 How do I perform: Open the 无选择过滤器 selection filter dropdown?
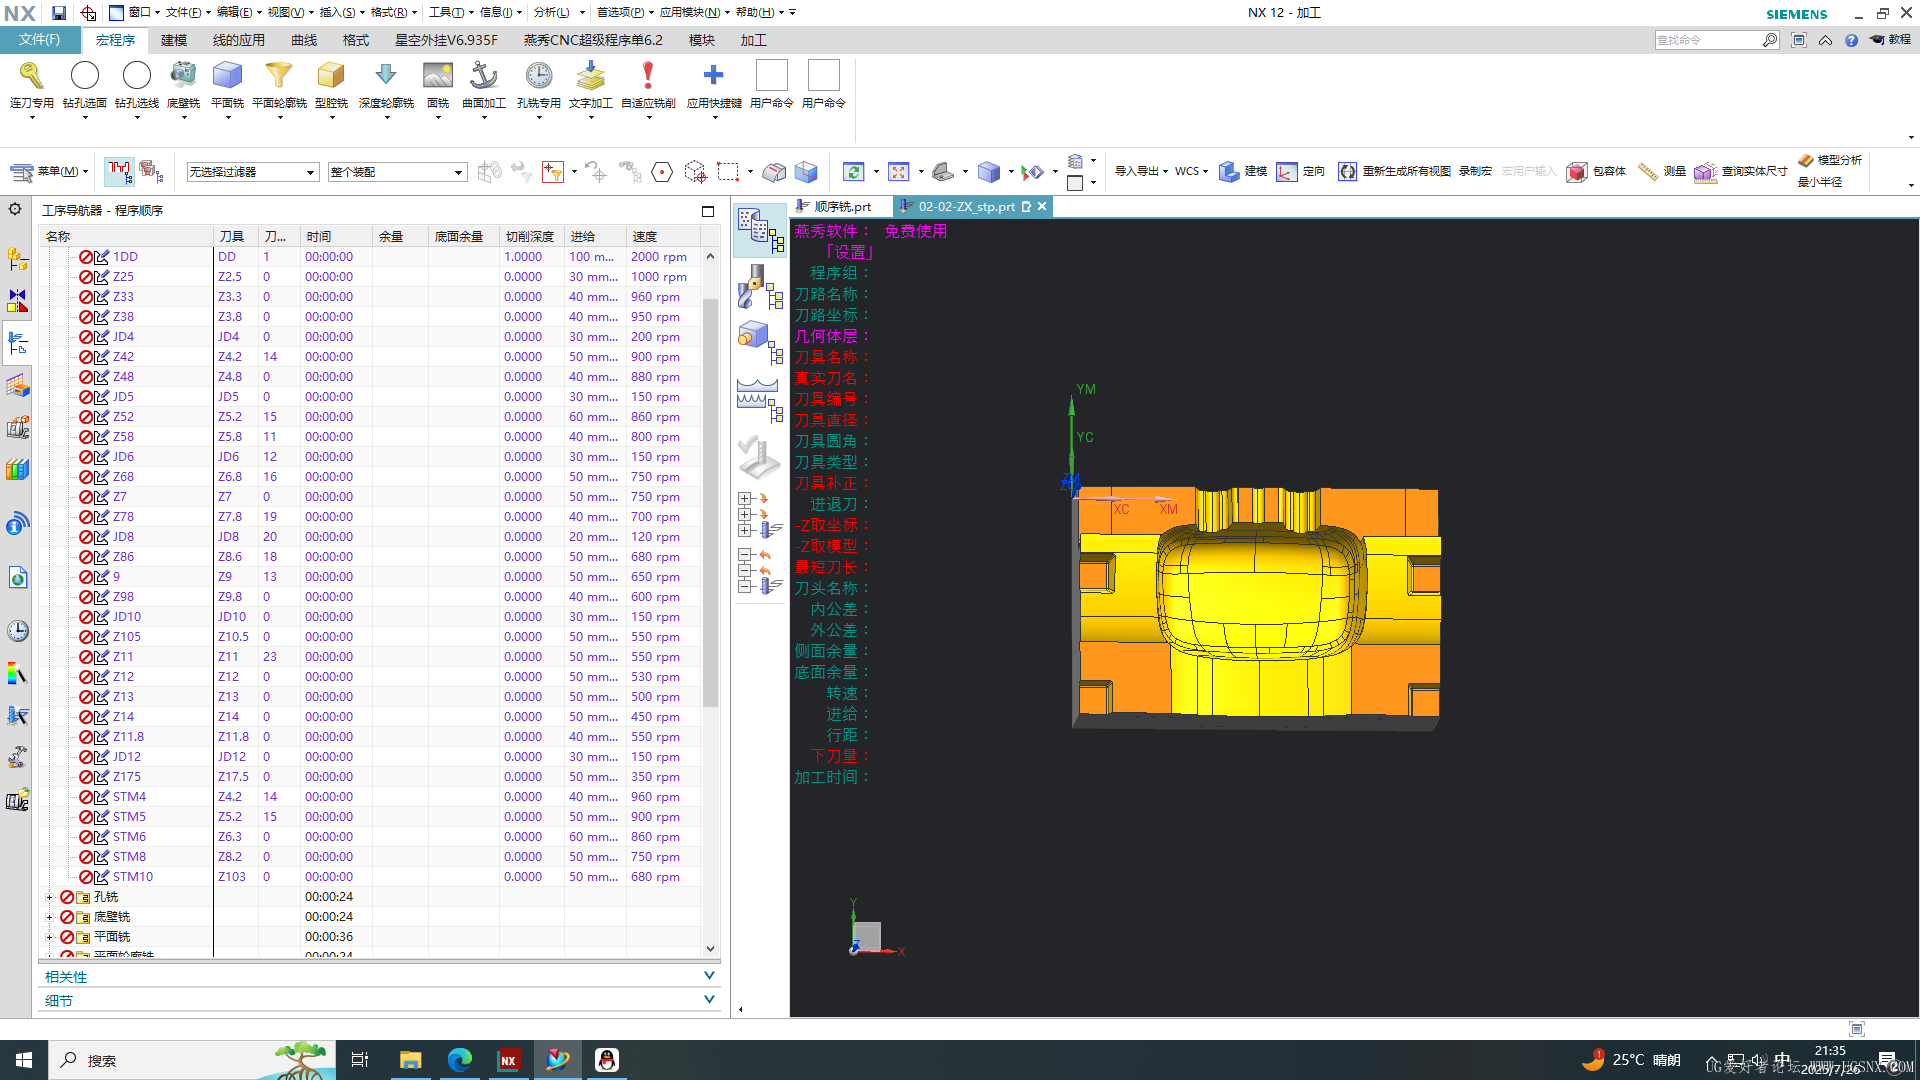coord(253,172)
